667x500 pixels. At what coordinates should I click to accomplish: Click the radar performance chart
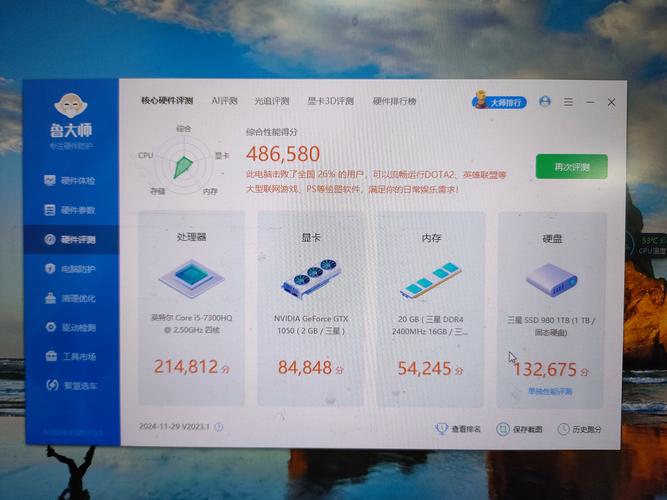183,163
